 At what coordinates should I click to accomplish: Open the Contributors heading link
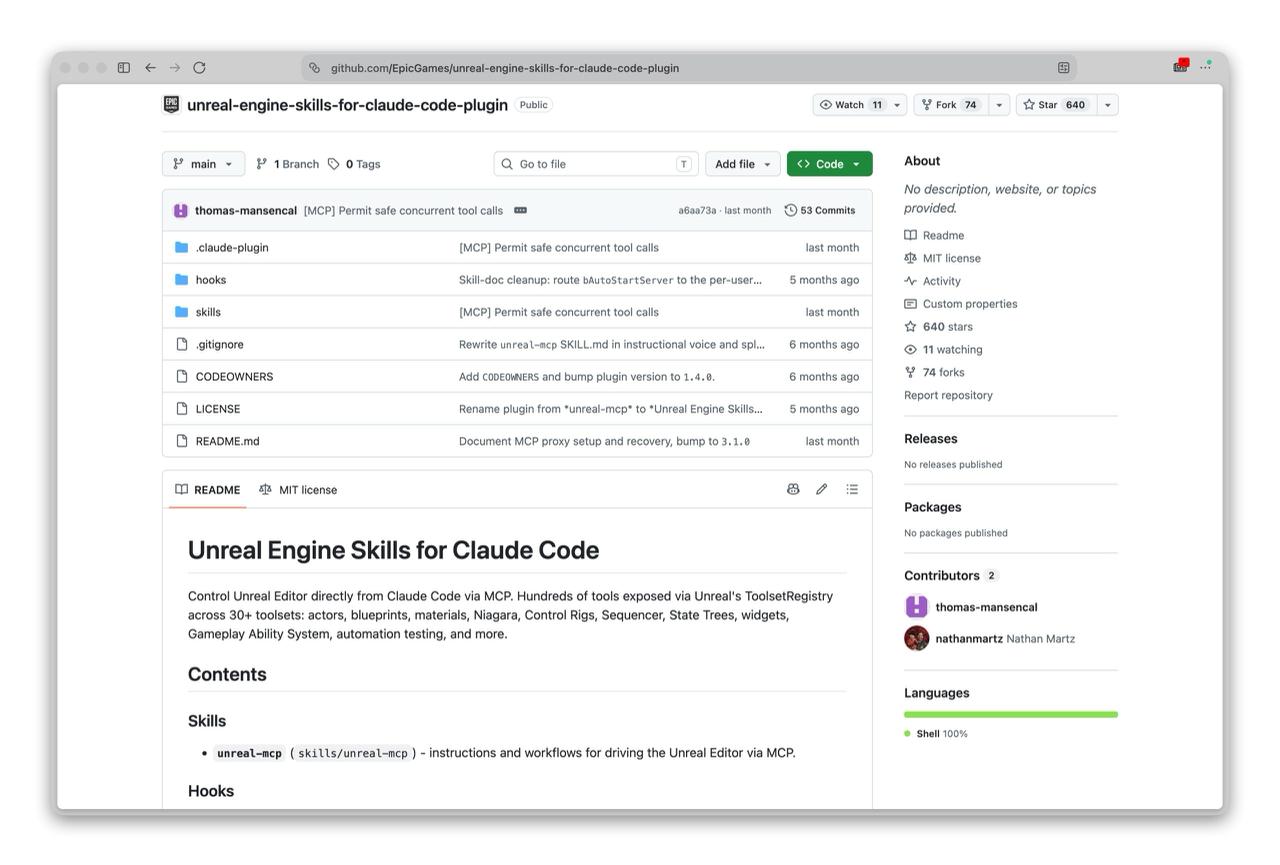951,576
